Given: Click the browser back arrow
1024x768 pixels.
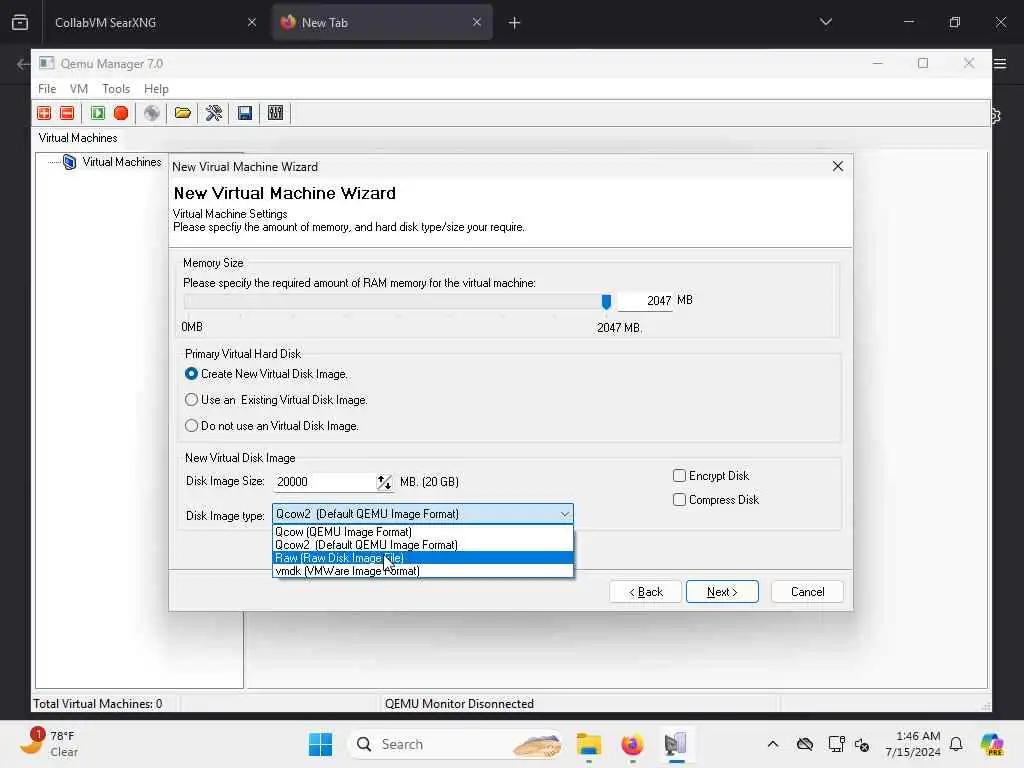Looking at the screenshot, I should (23, 64).
